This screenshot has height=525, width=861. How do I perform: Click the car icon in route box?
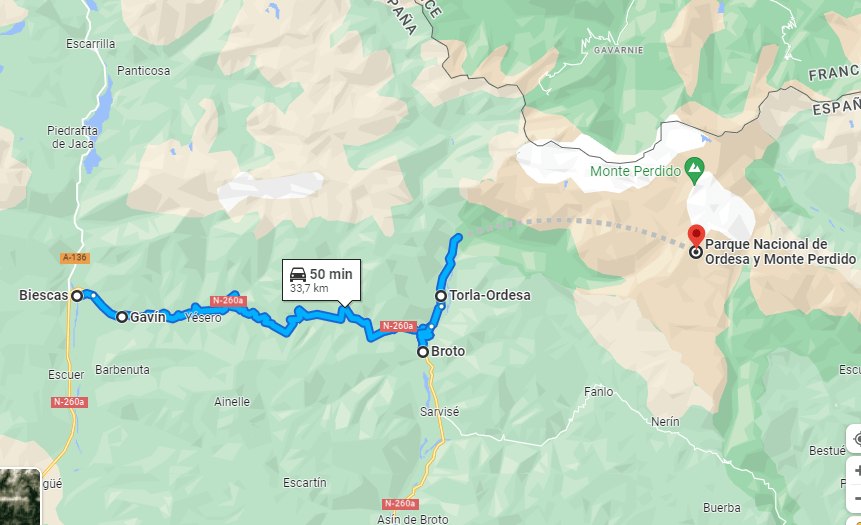pos(298,275)
